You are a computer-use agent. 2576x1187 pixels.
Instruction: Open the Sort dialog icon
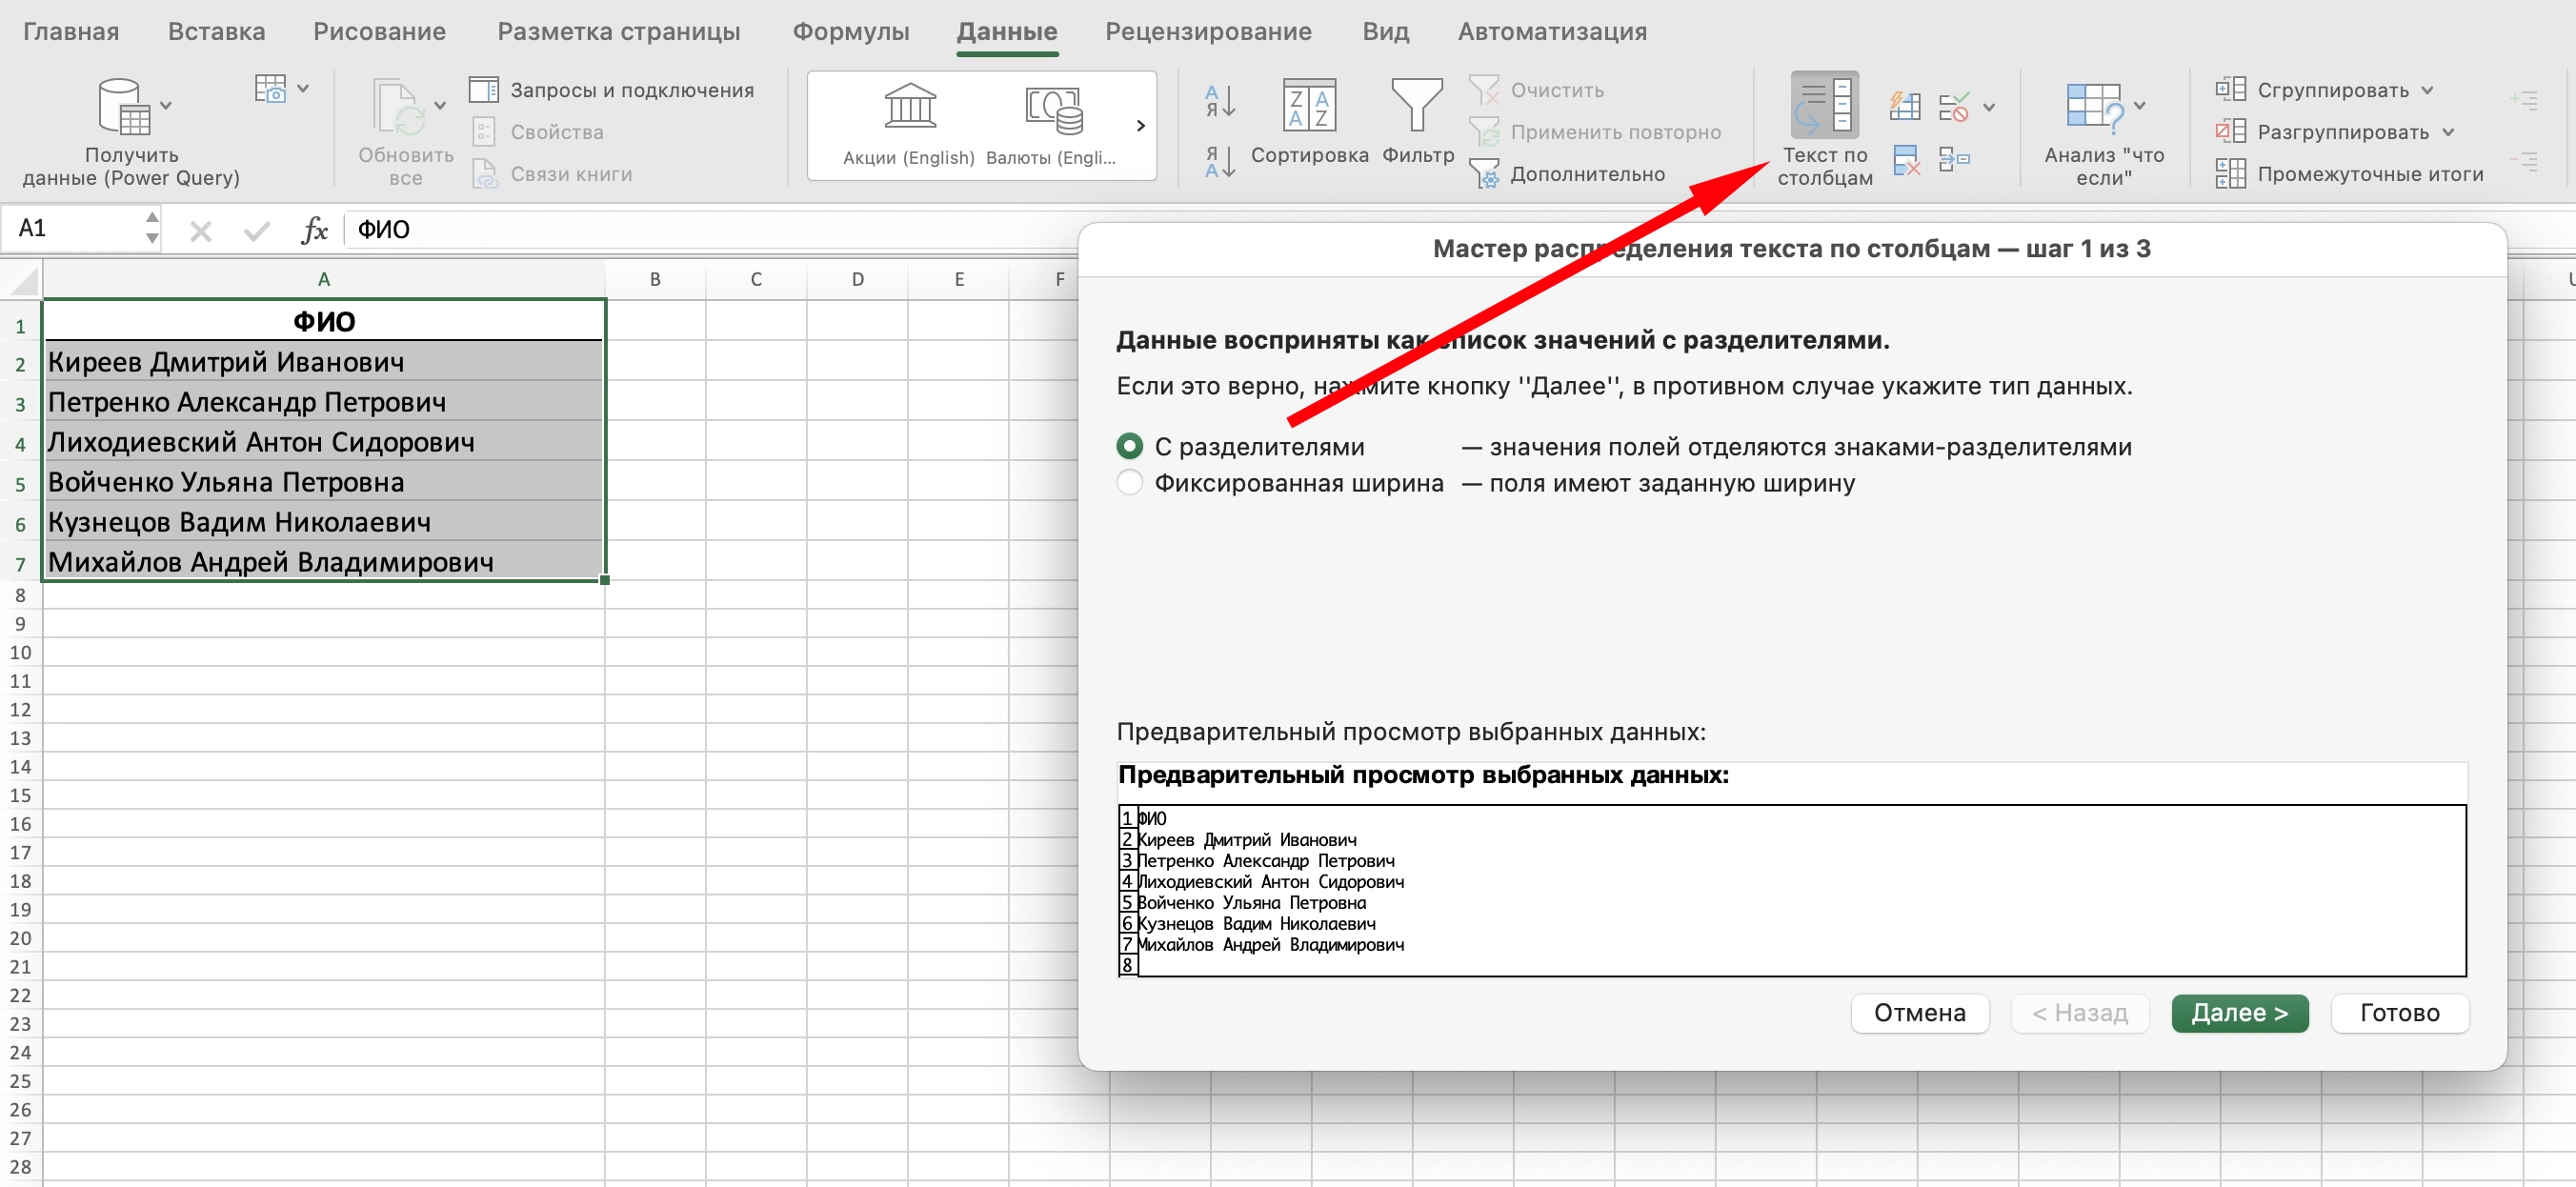click(1309, 106)
